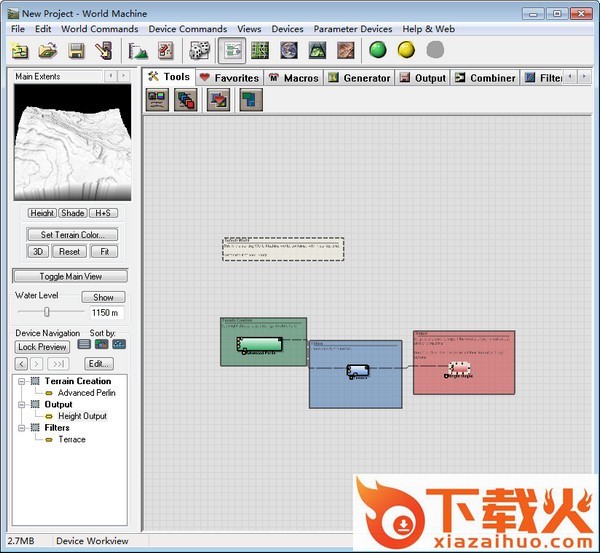This screenshot has height=553, width=600.
Task: Click Set Terrain Color button
Action: [72, 235]
